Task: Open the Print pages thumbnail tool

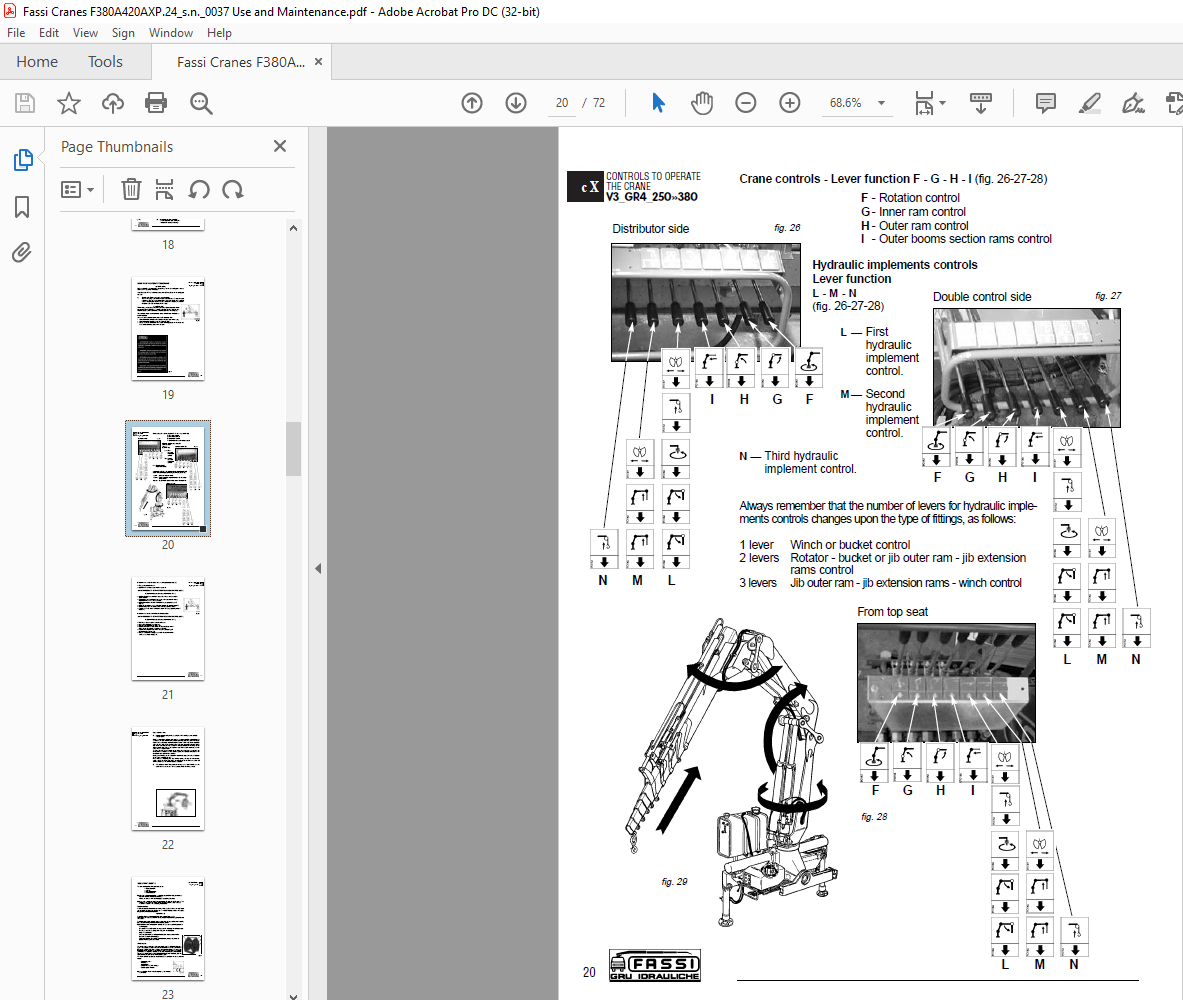Action: pos(164,189)
